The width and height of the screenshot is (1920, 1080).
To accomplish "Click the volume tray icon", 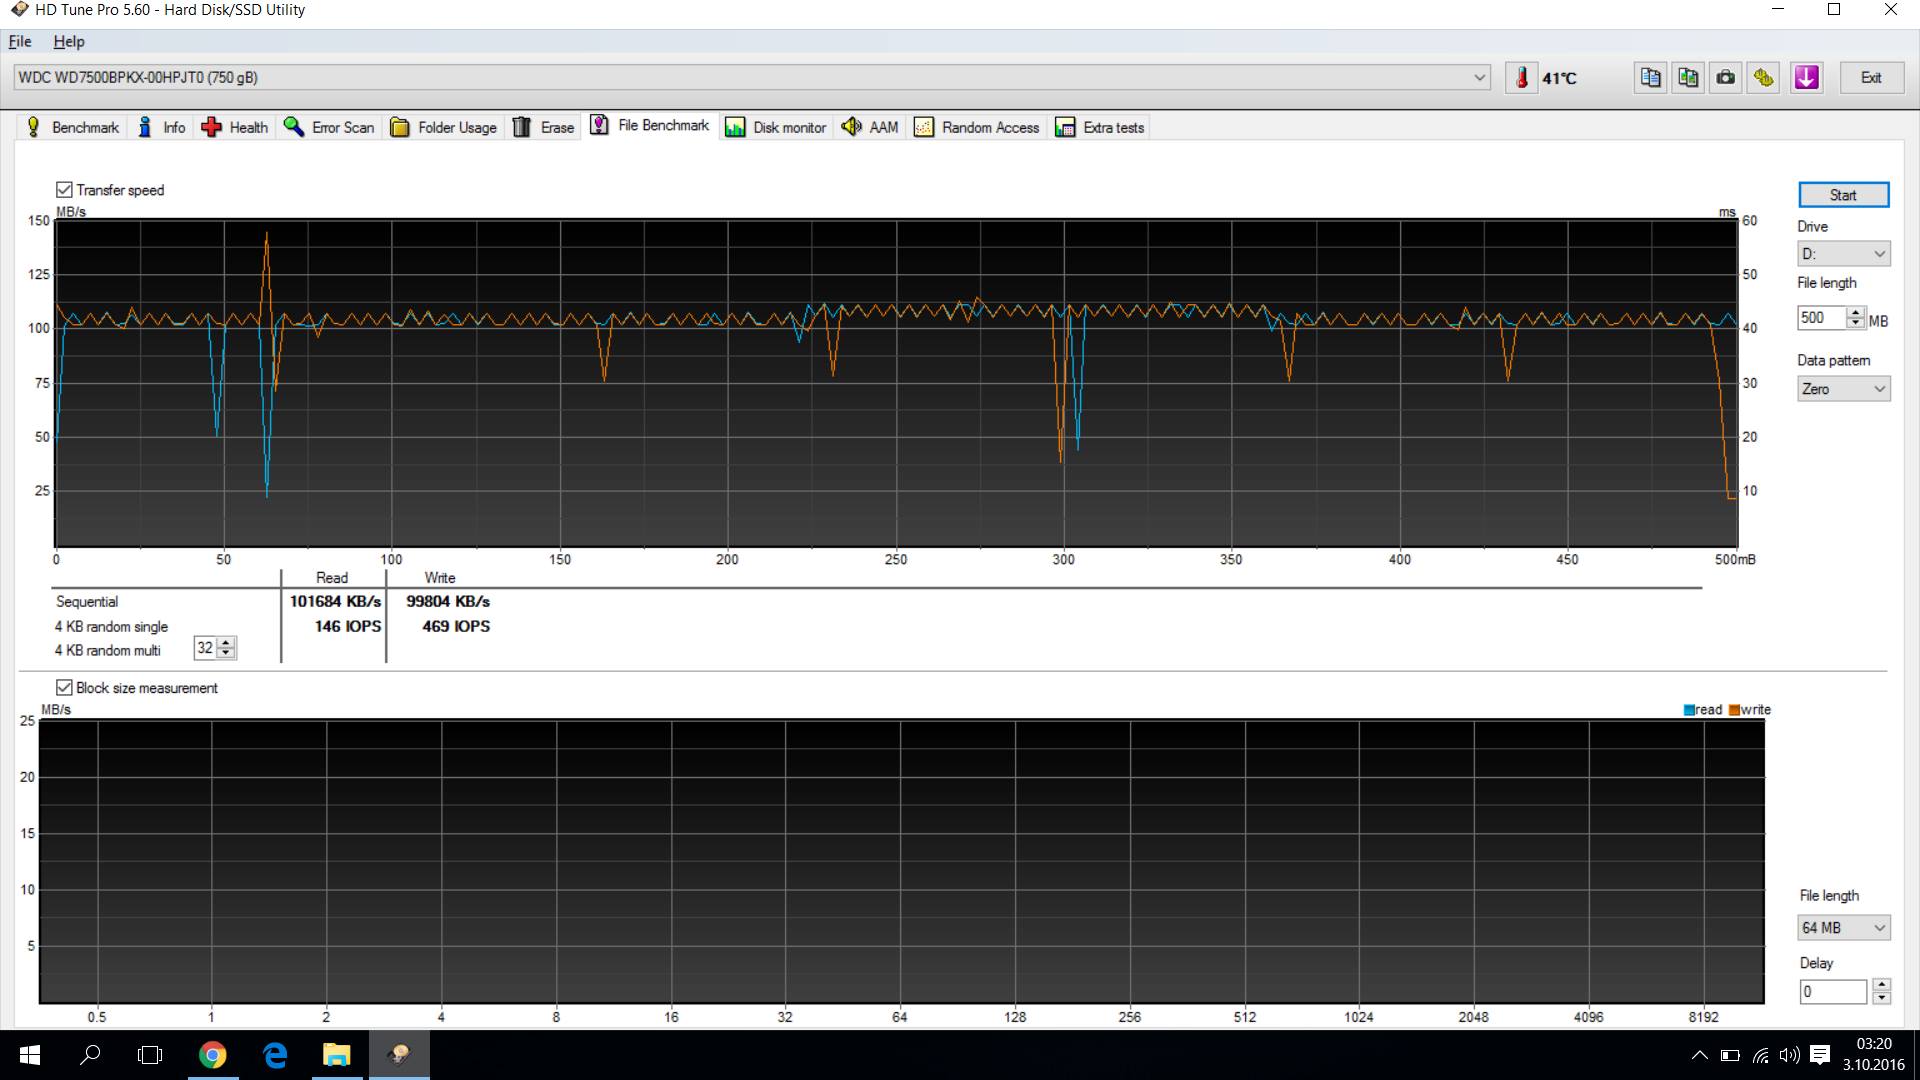I will click(1790, 1055).
